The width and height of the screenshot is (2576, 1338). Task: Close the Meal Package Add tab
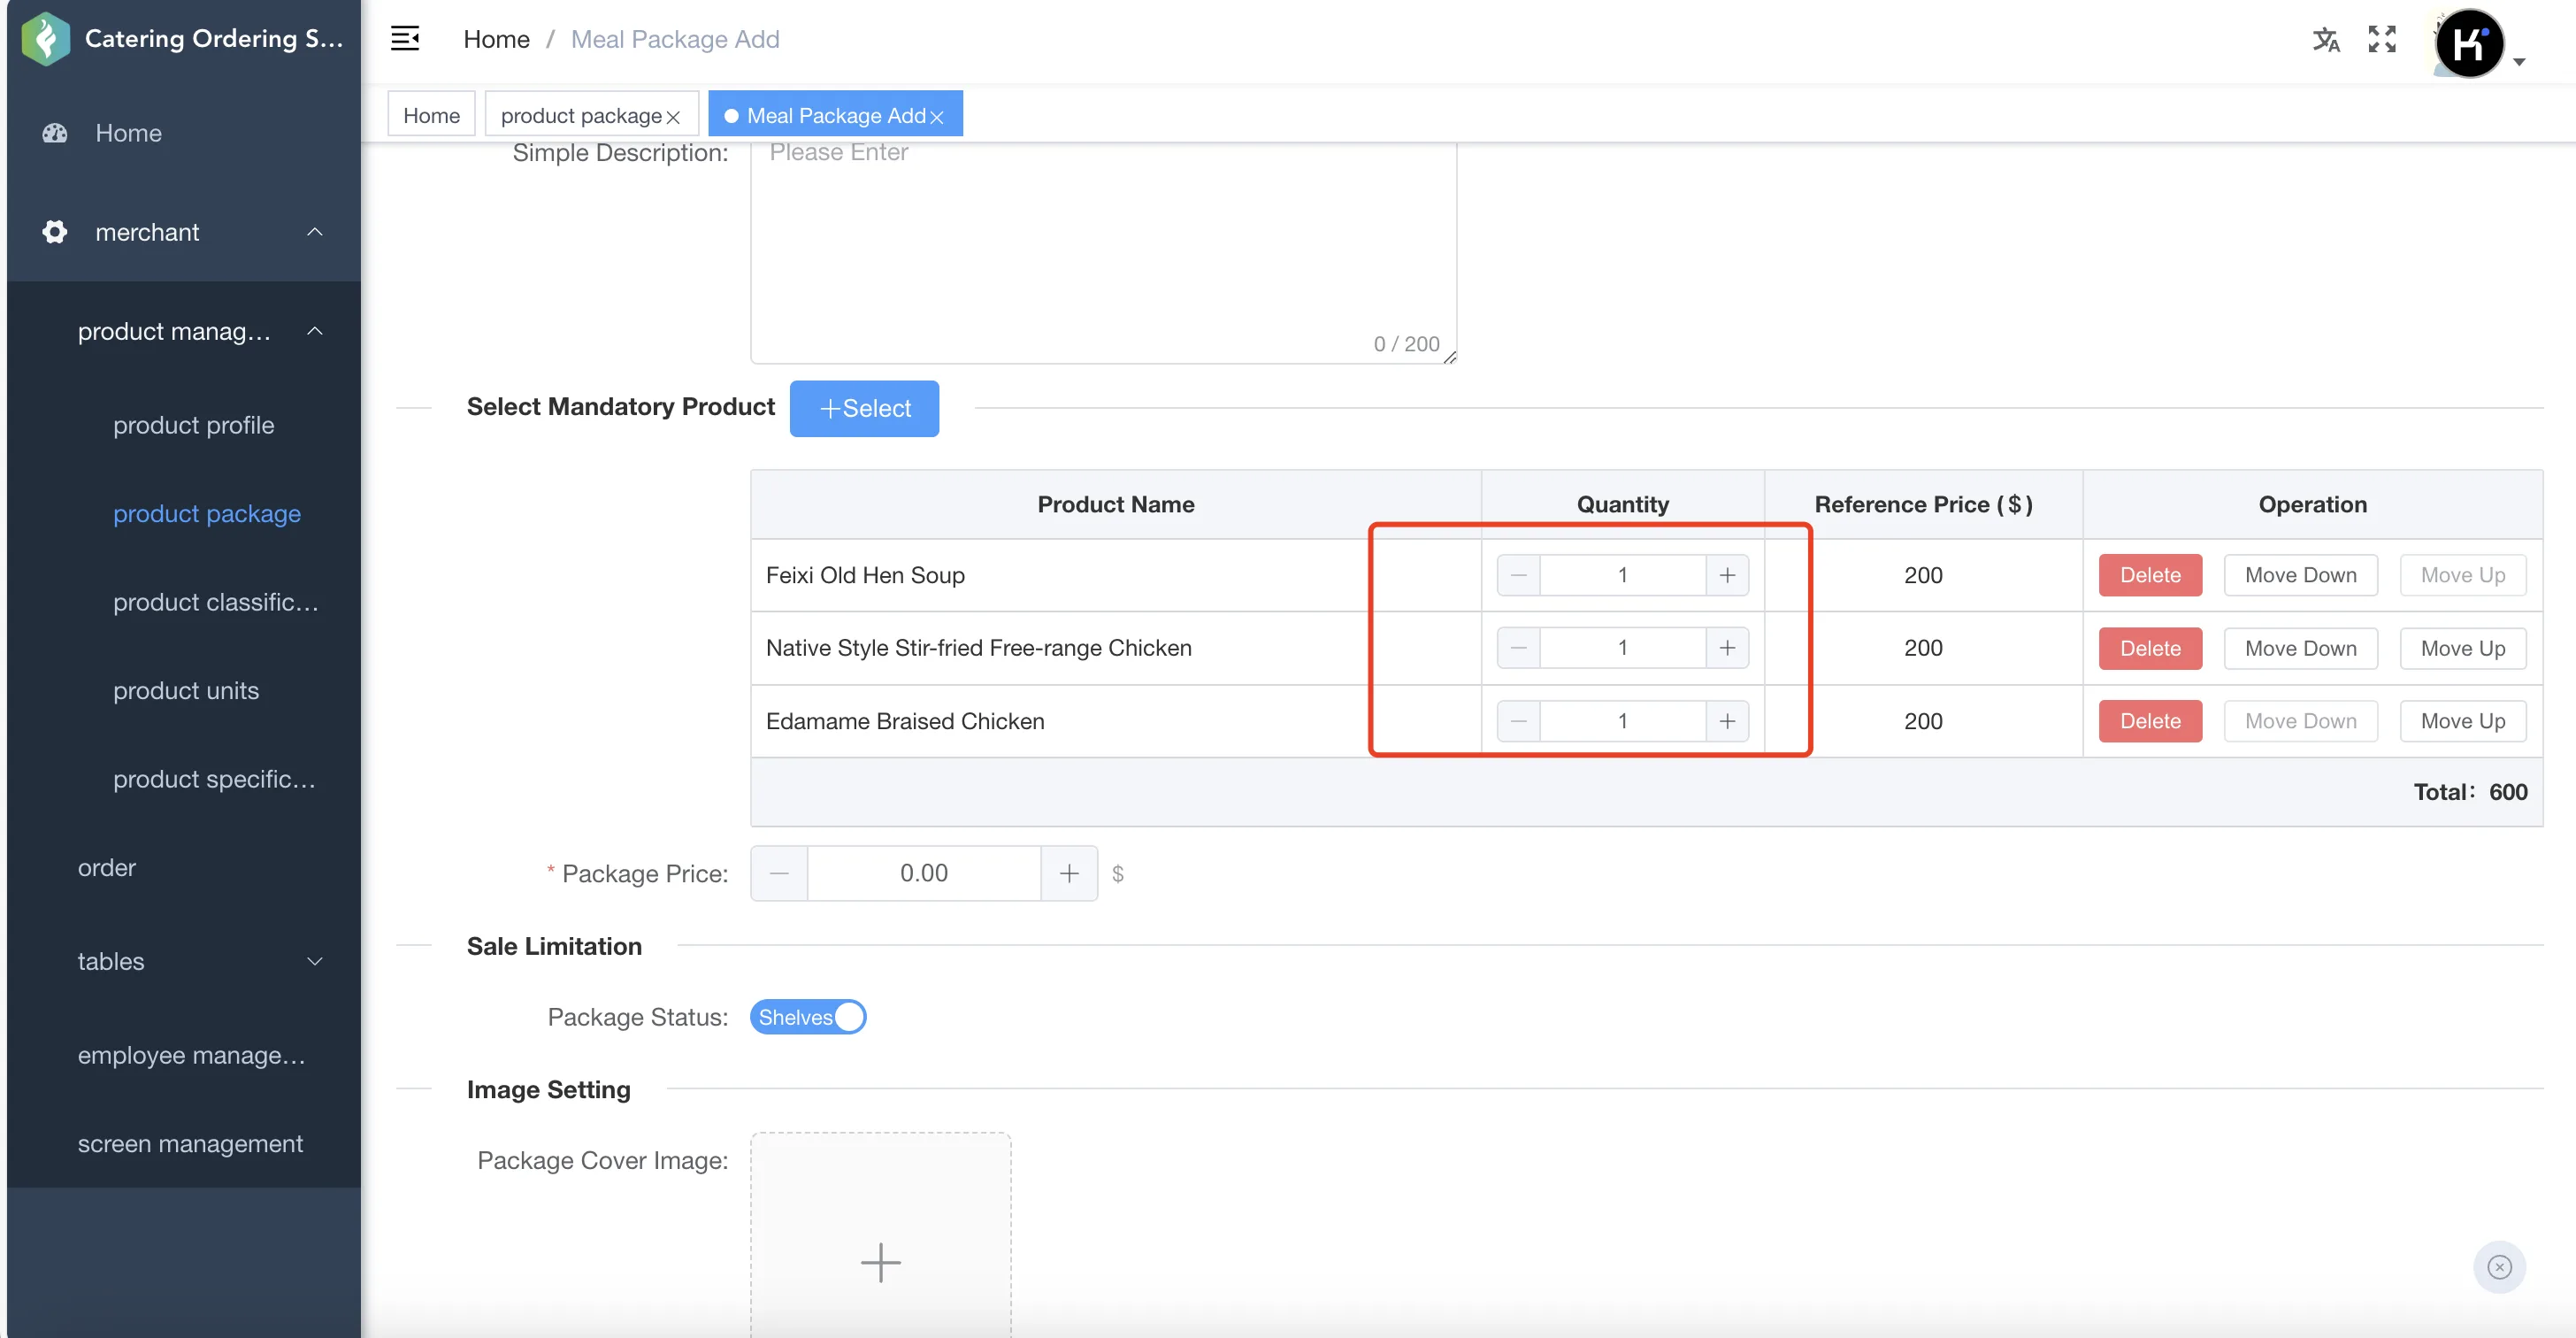(x=937, y=117)
